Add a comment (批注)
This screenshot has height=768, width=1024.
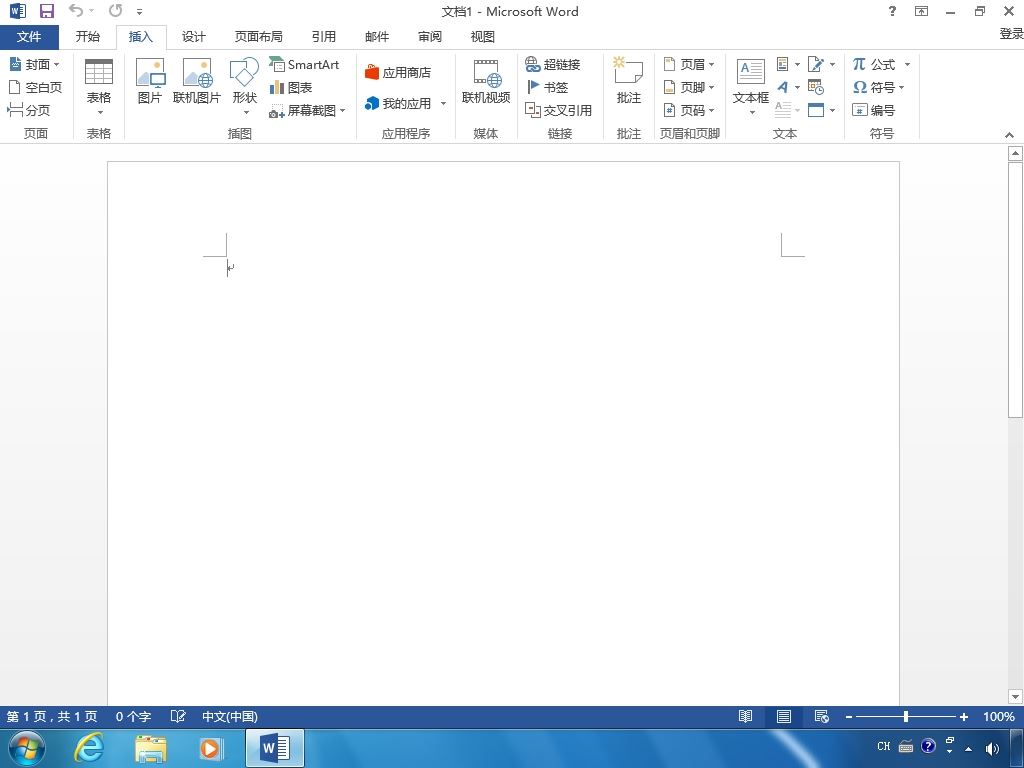(x=628, y=80)
